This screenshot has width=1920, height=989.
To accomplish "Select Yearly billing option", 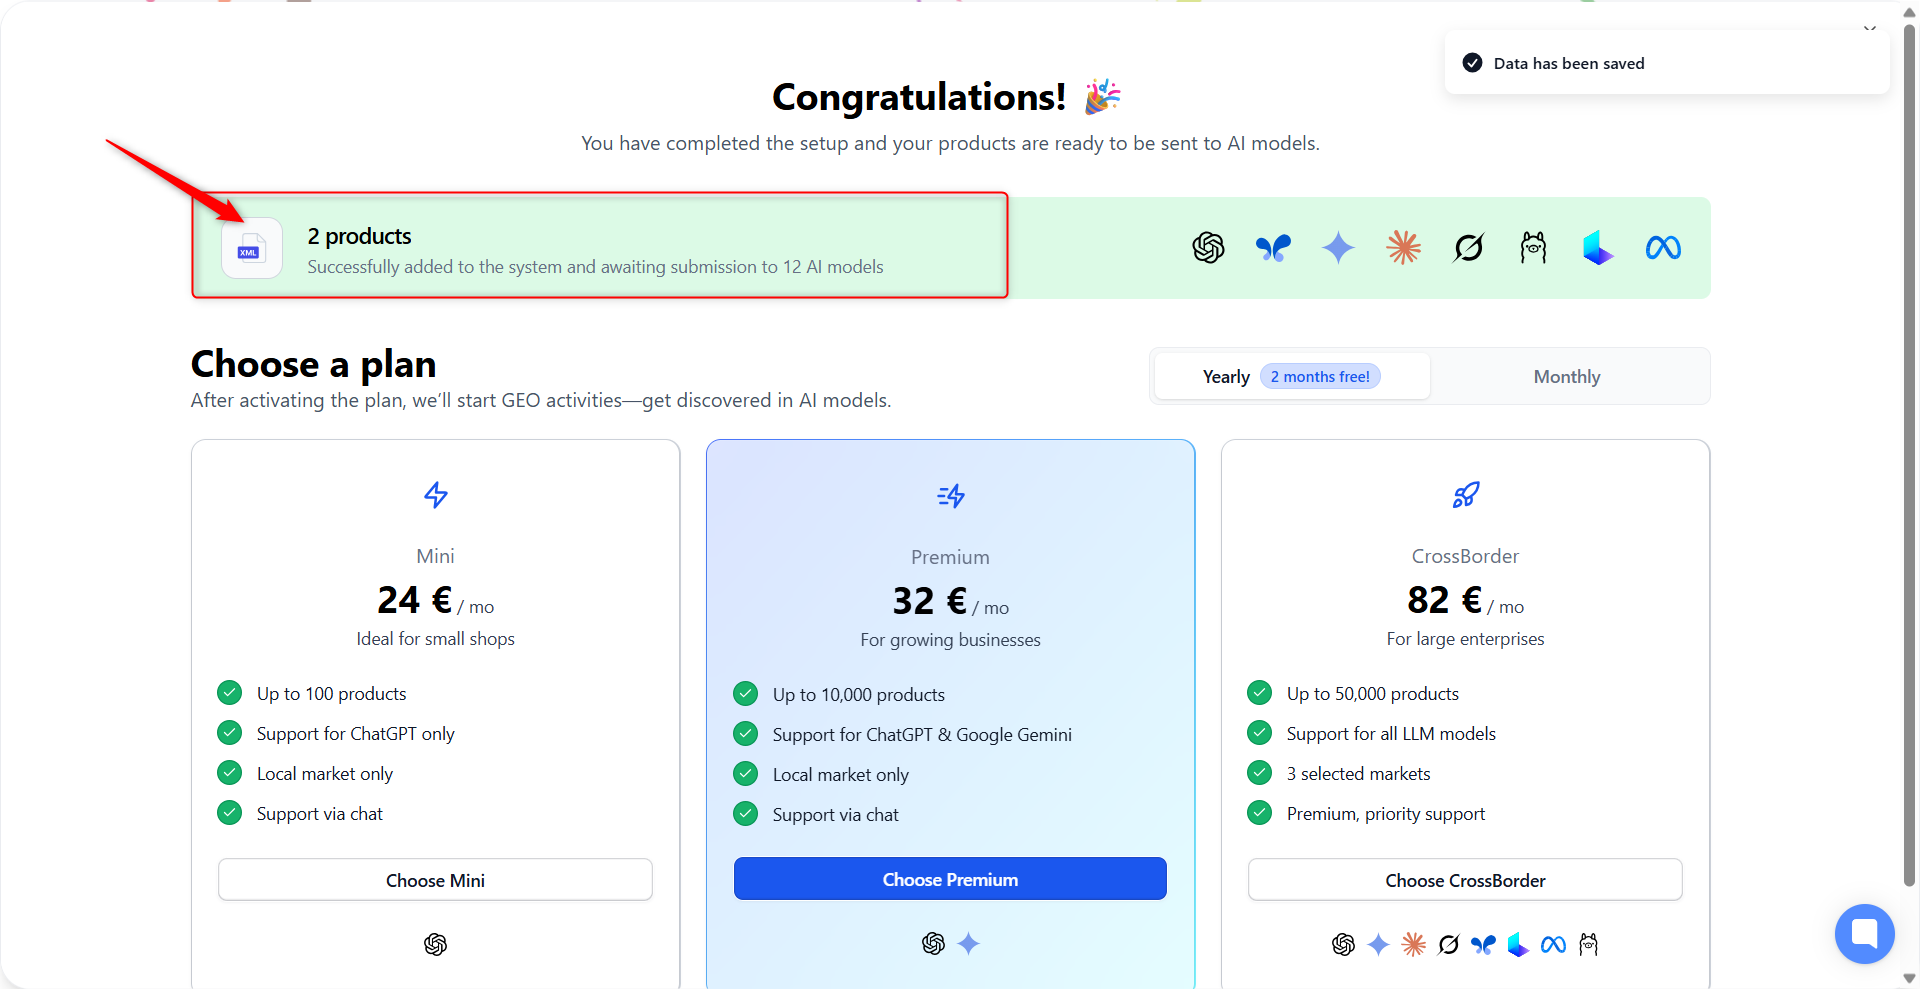I will click(x=1226, y=377).
